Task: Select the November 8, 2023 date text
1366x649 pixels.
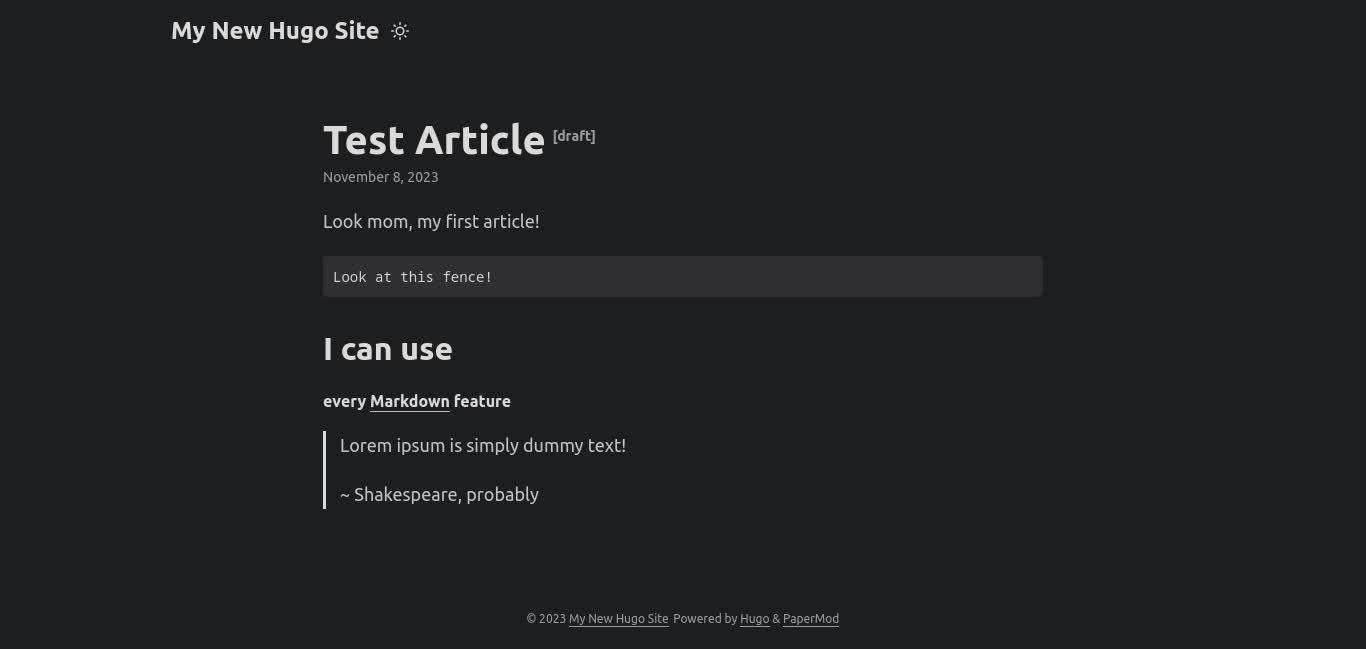Action: click(380, 177)
